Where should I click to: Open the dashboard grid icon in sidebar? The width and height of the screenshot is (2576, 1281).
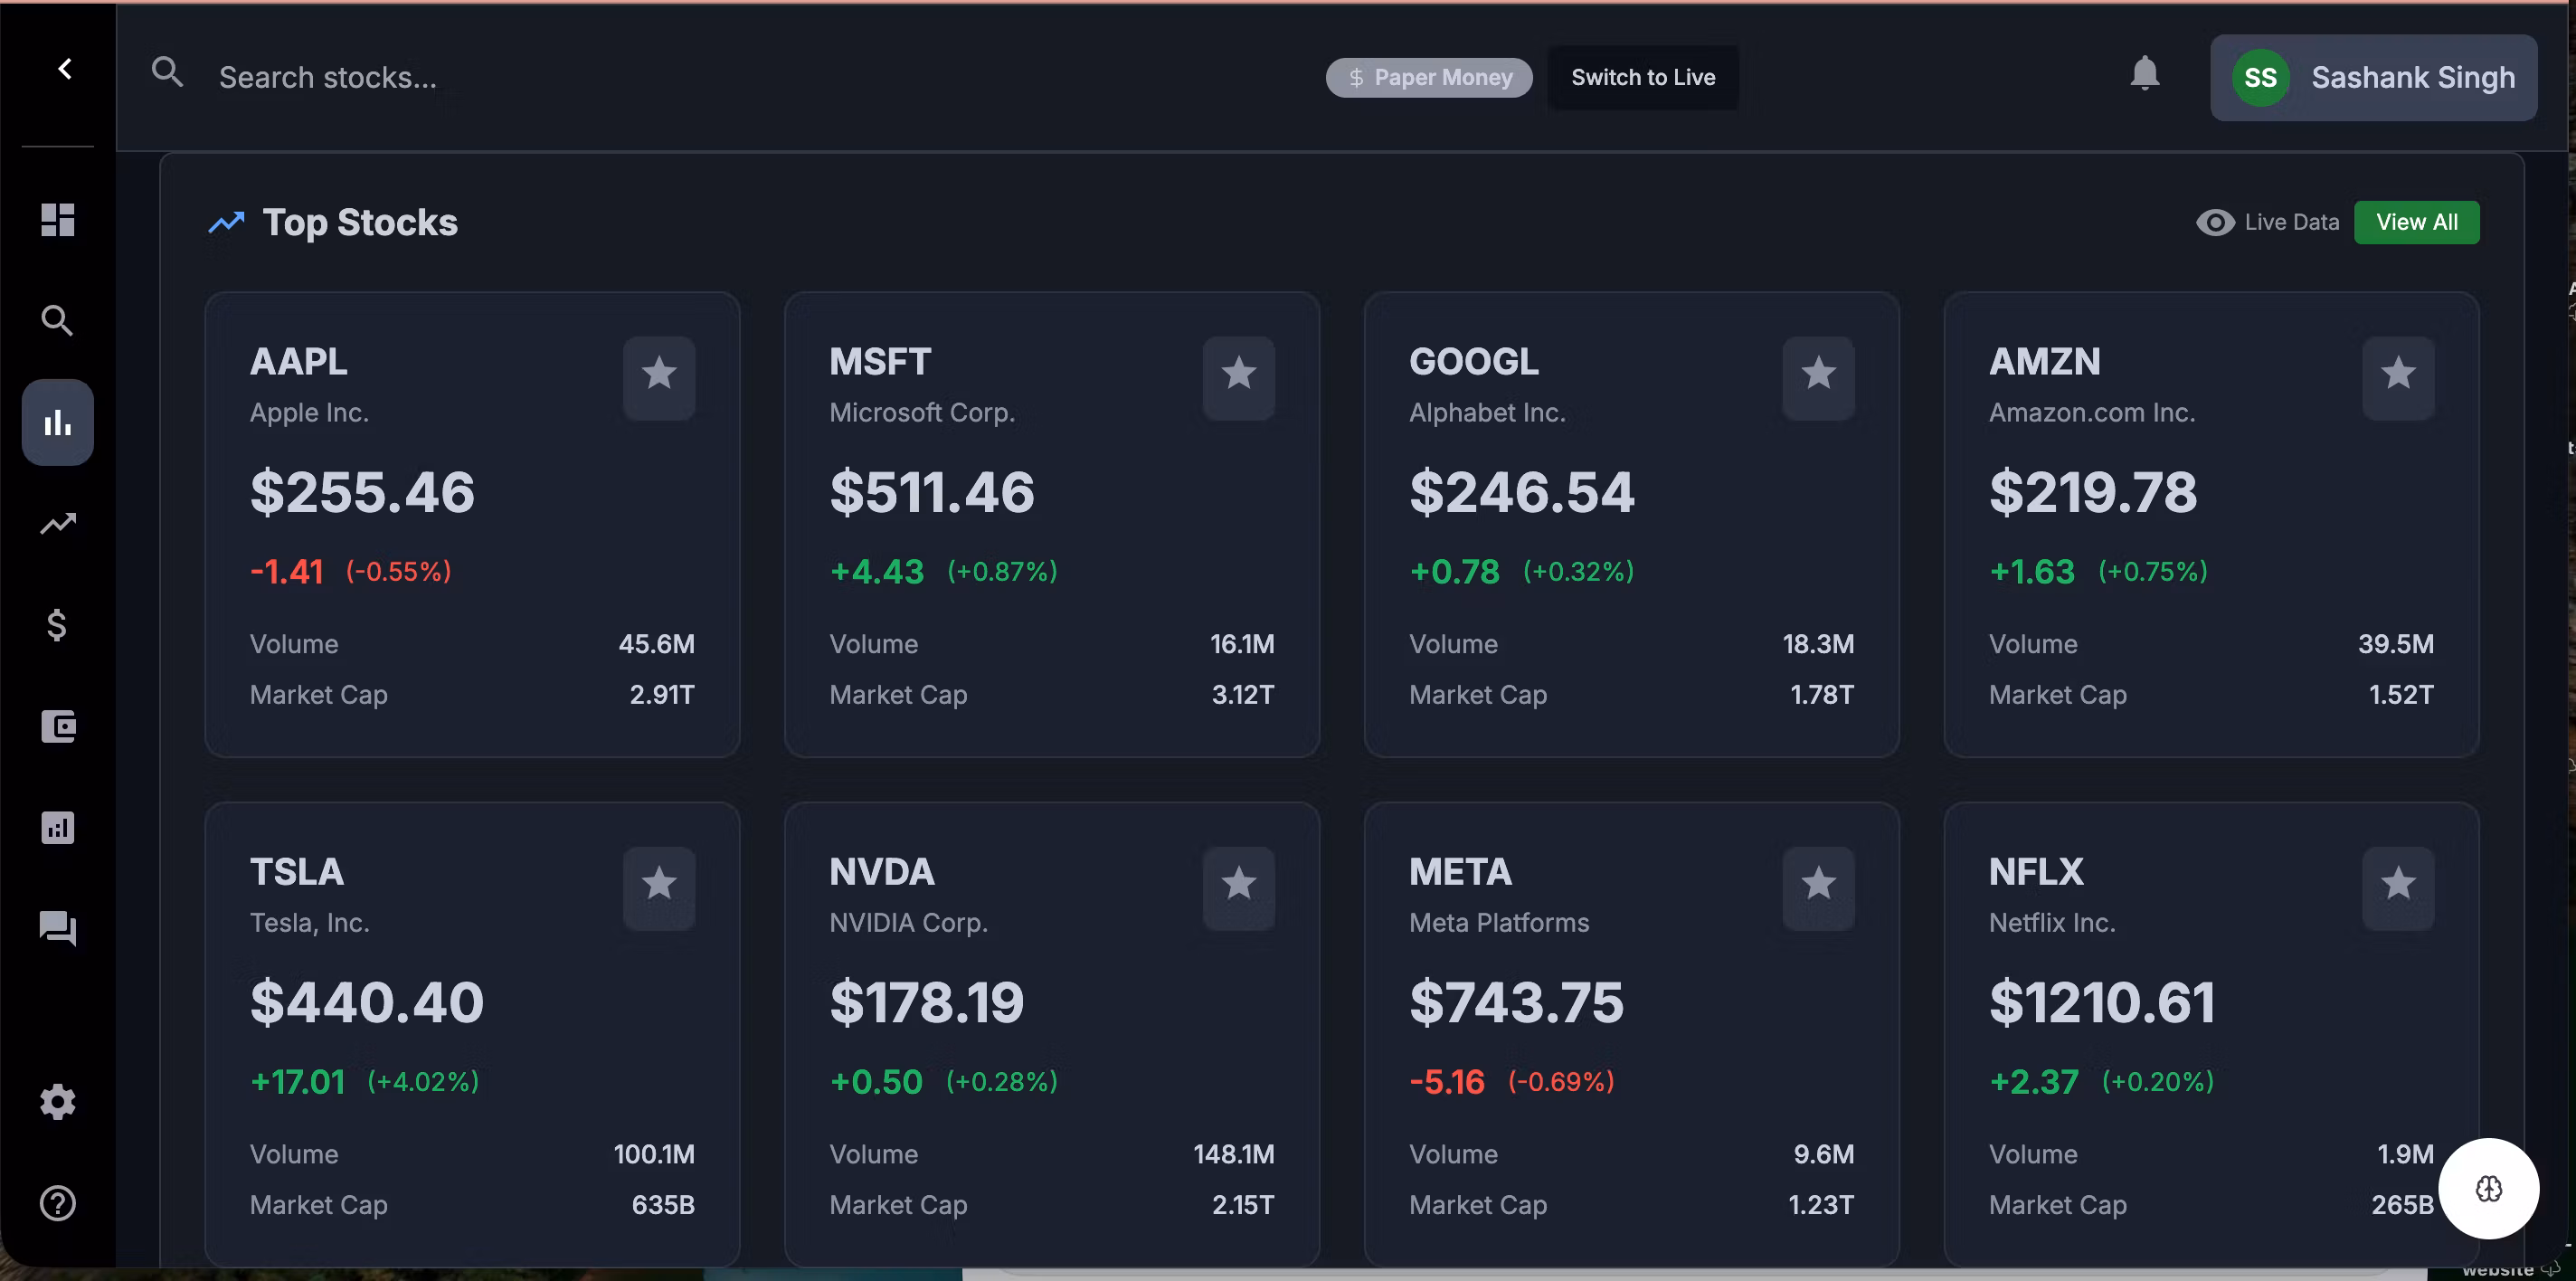(x=58, y=220)
